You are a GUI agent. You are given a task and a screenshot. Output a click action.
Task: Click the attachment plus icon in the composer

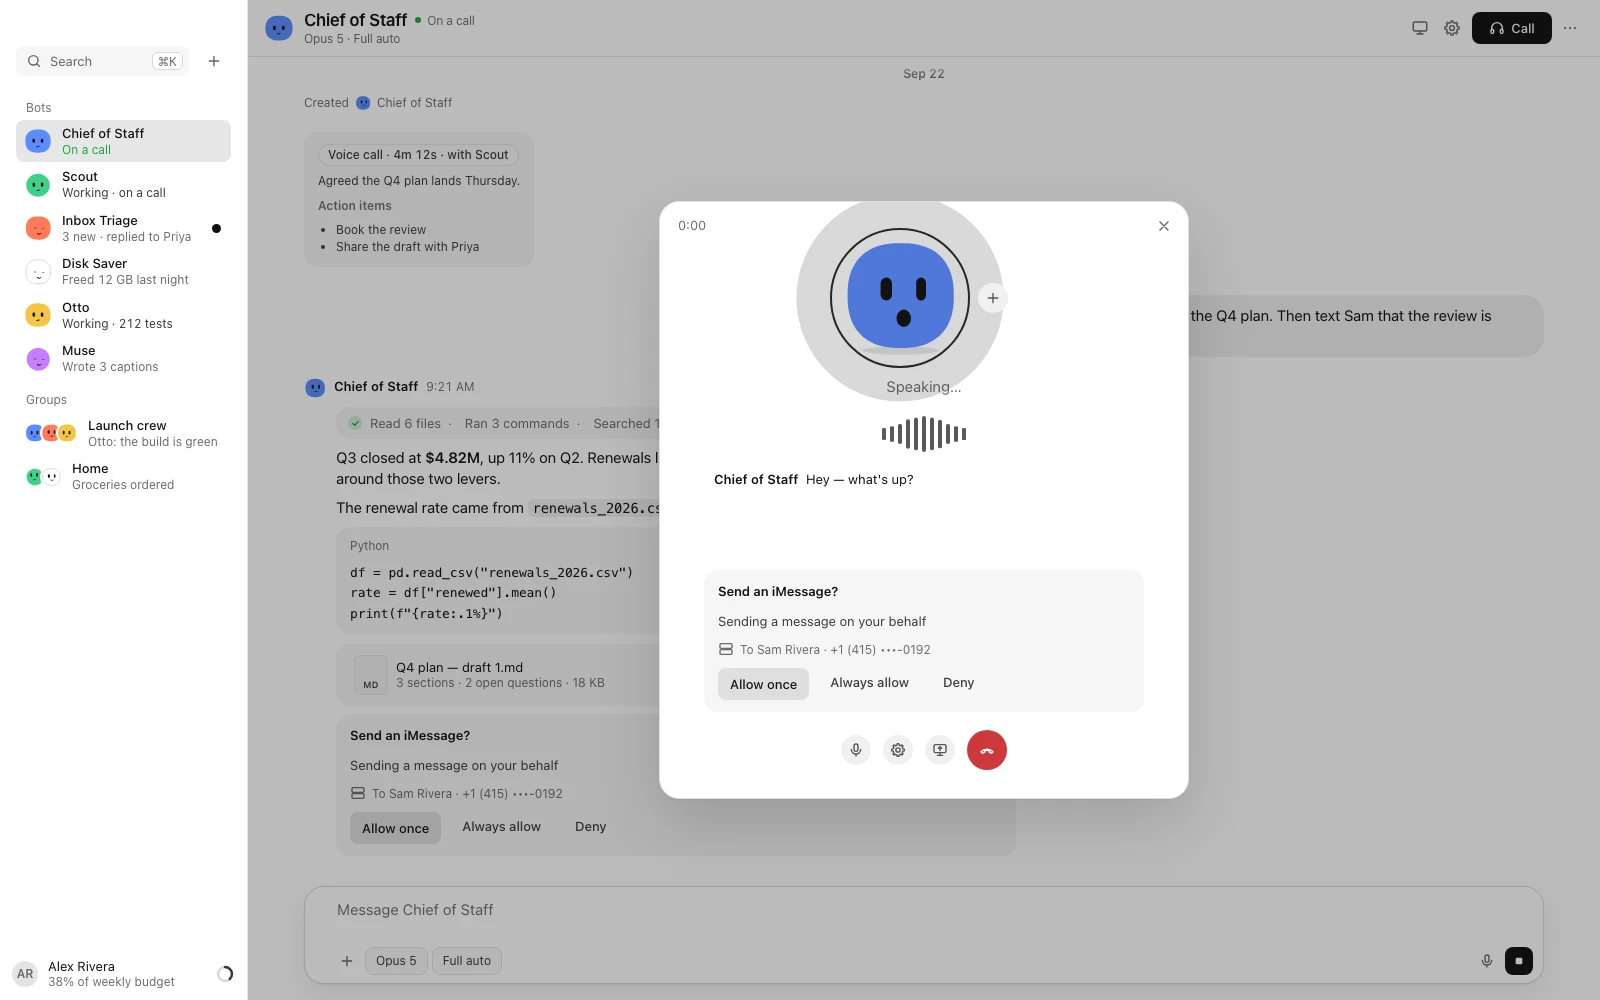point(347,961)
